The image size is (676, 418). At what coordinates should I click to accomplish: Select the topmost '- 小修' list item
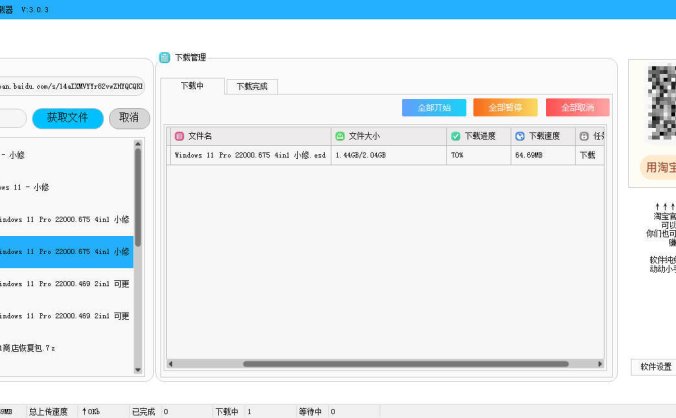point(66,155)
